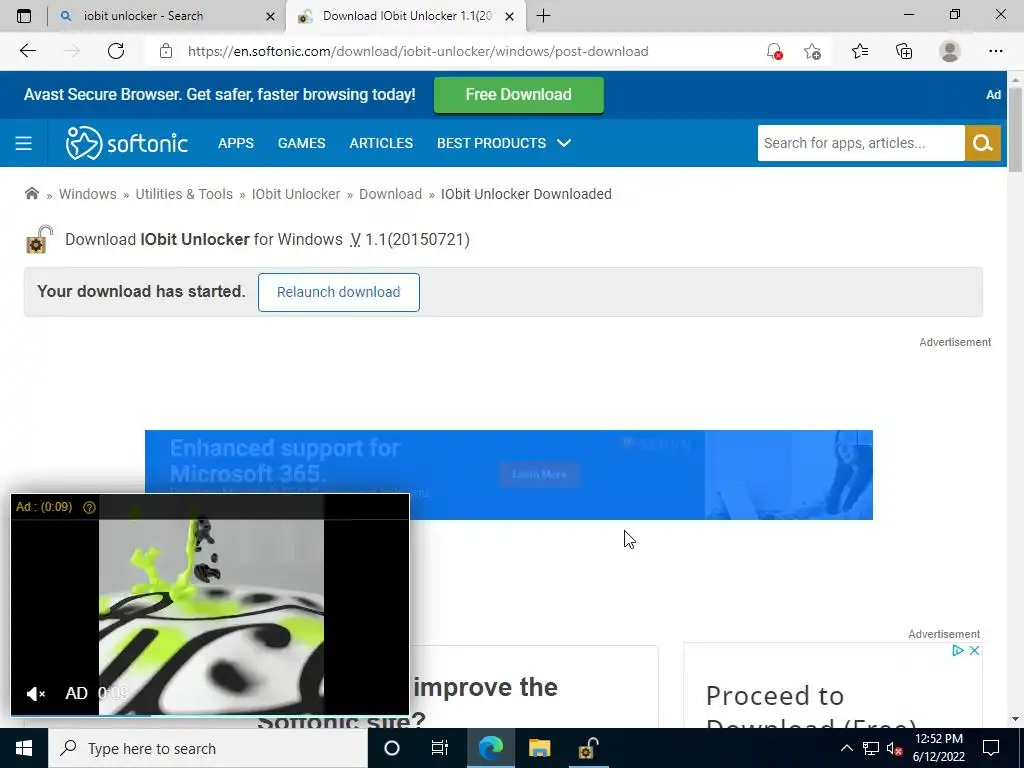
Task: Open the volume tray icon
Action: click(x=894, y=748)
